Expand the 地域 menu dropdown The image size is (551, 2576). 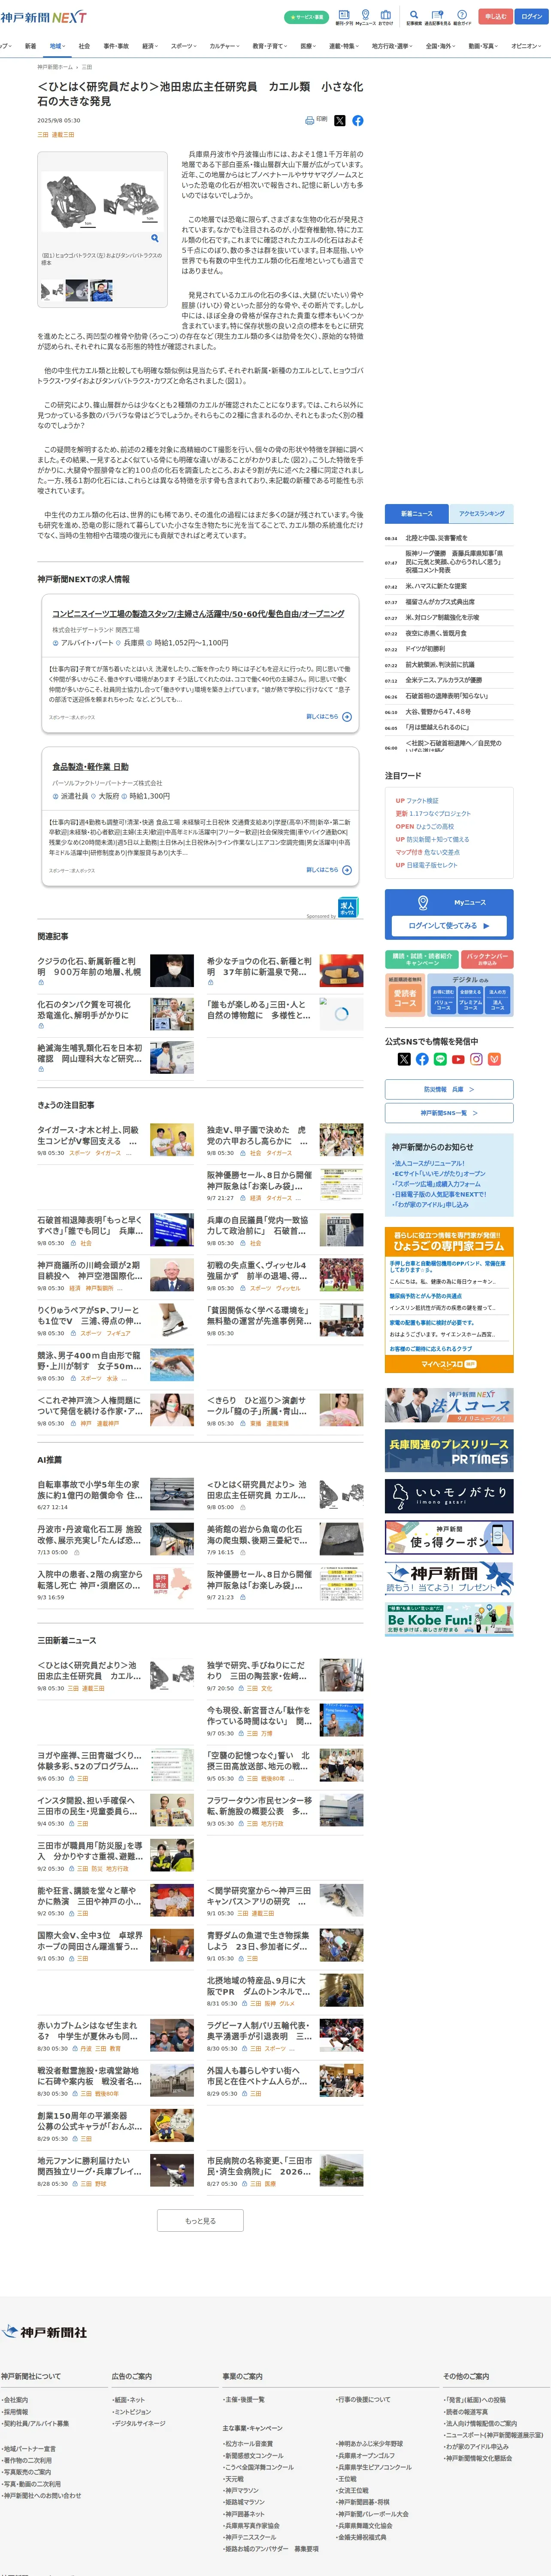[58, 46]
